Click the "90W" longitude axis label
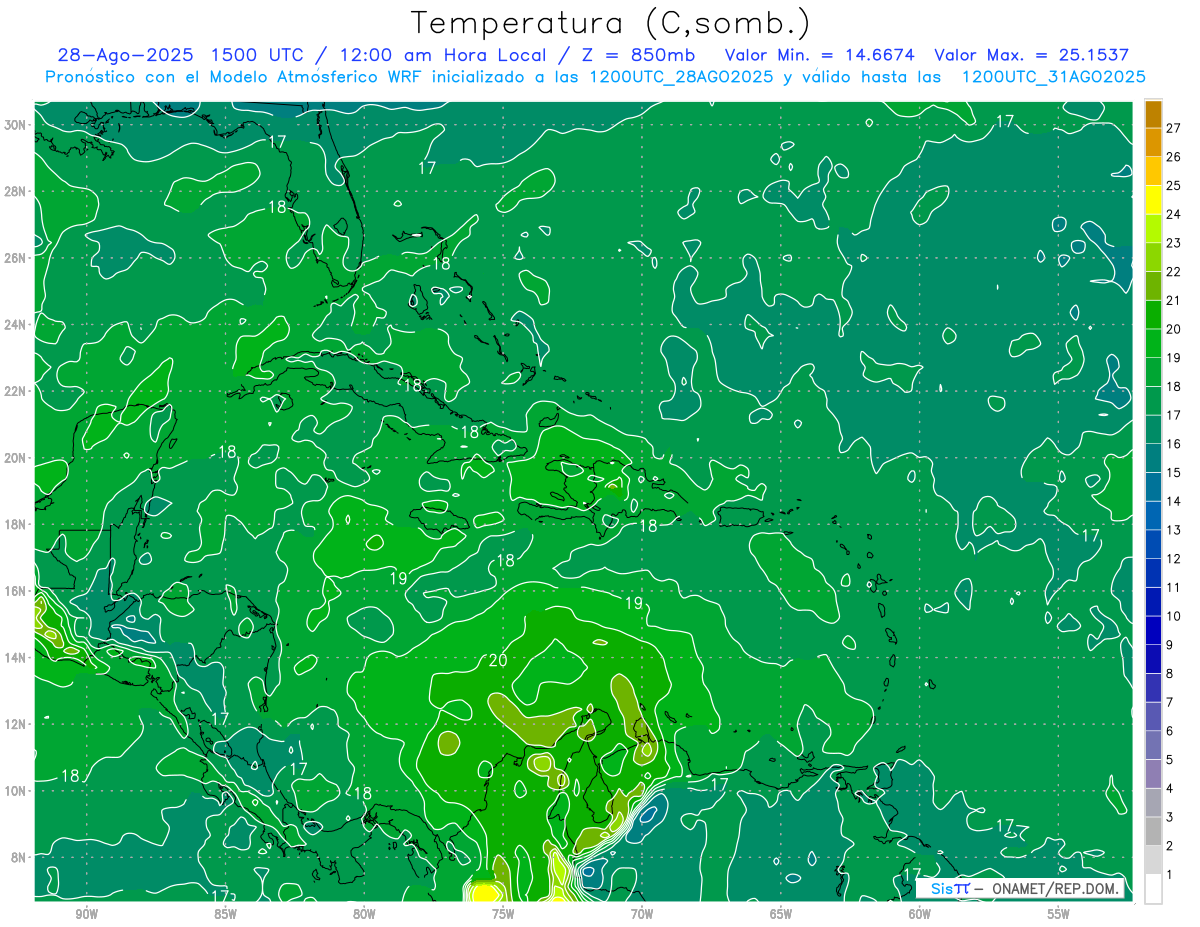The image size is (1200, 927). point(86,914)
